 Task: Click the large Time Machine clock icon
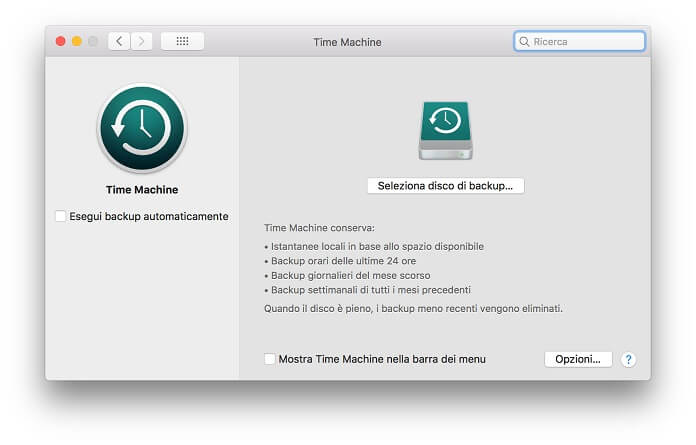tap(141, 129)
